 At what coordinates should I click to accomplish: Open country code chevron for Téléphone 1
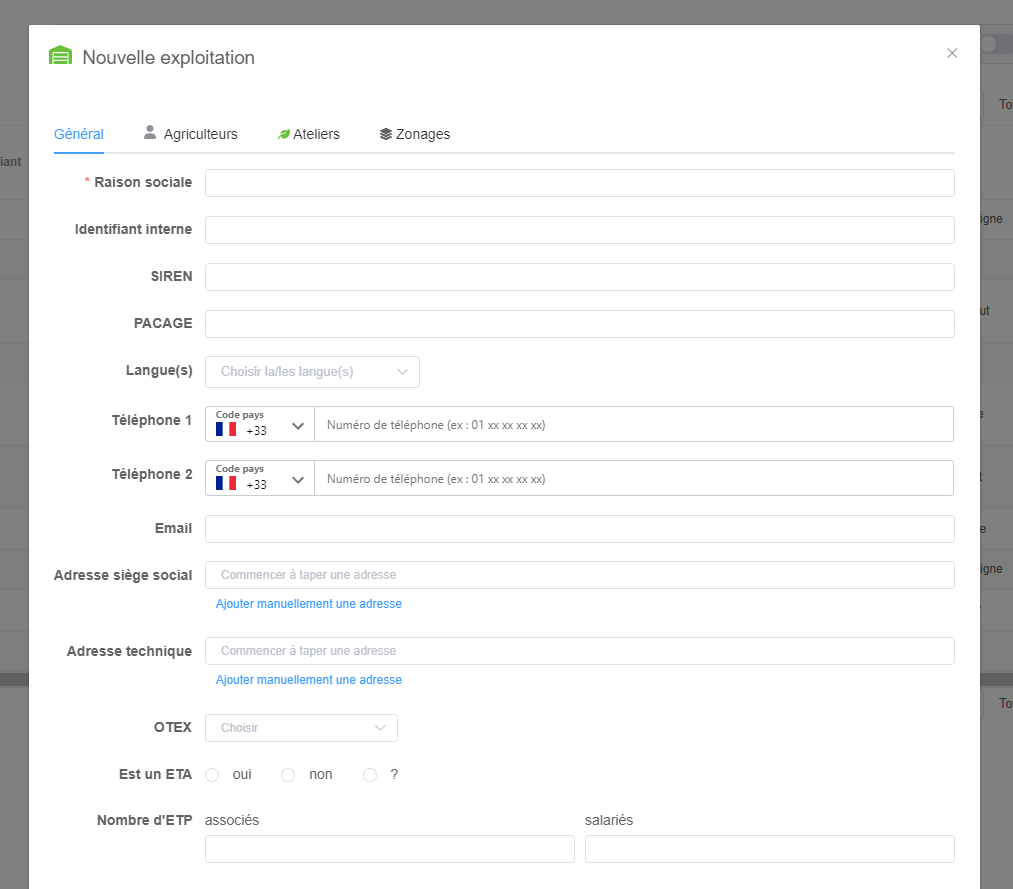pyautogui.click(x=298, y=426)
